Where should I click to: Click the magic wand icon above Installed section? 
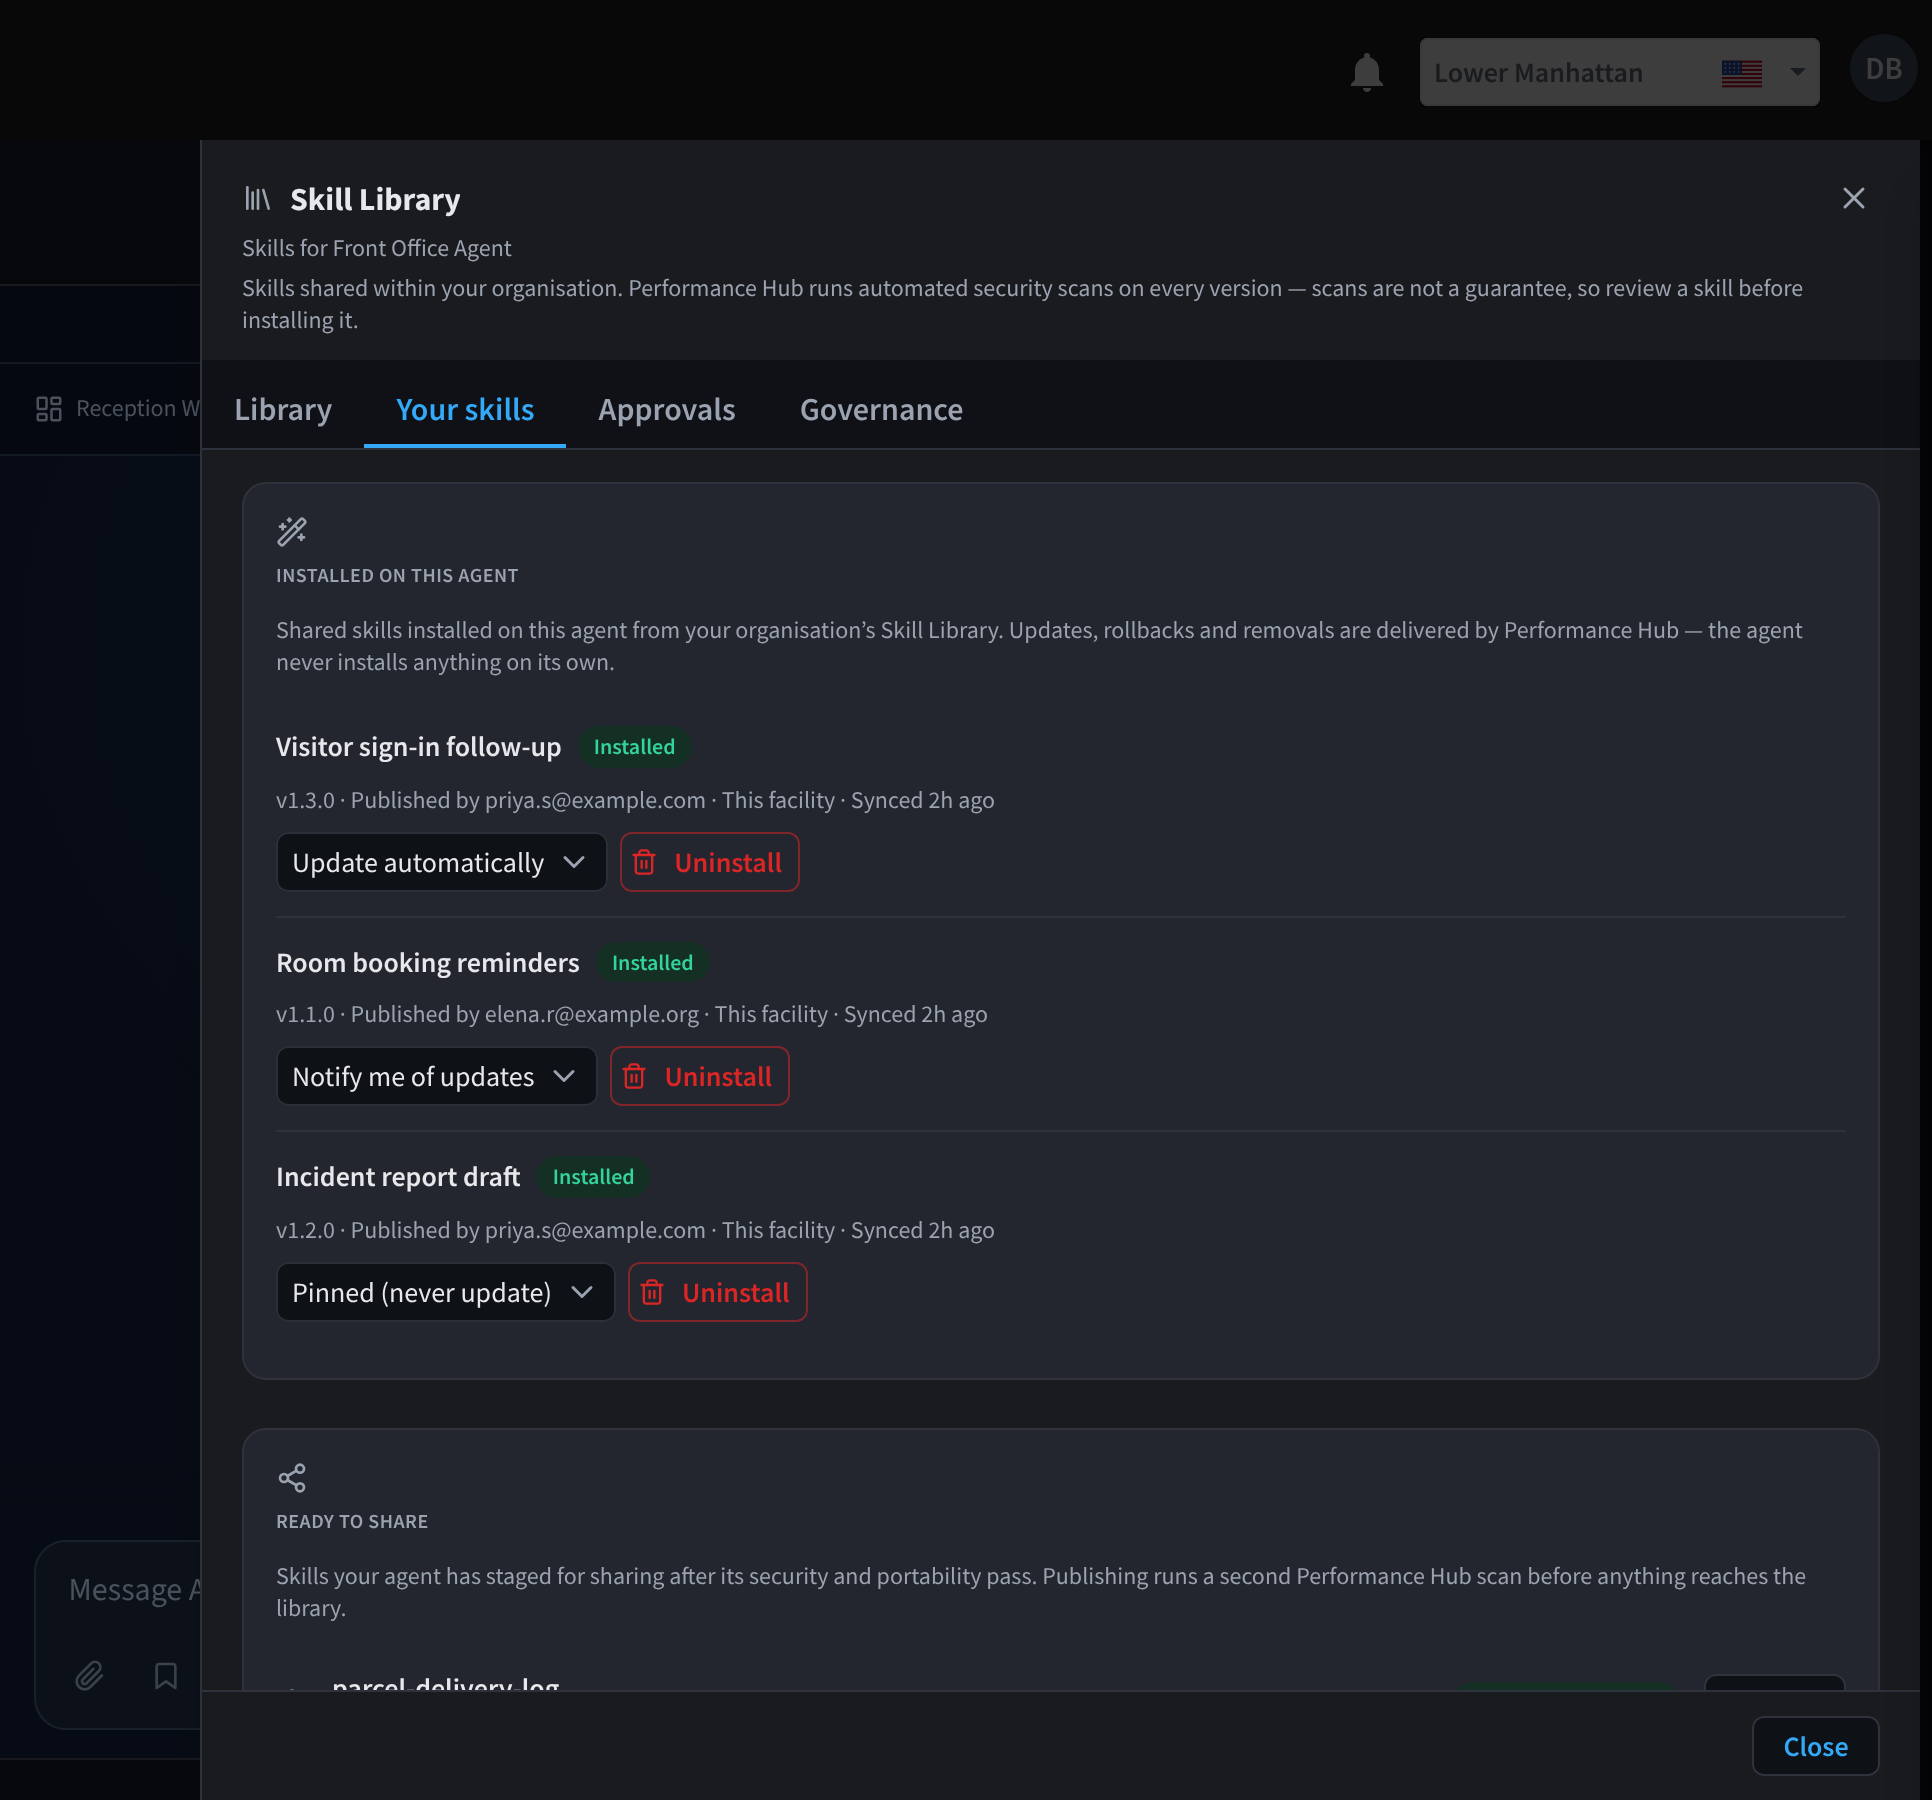292,531
